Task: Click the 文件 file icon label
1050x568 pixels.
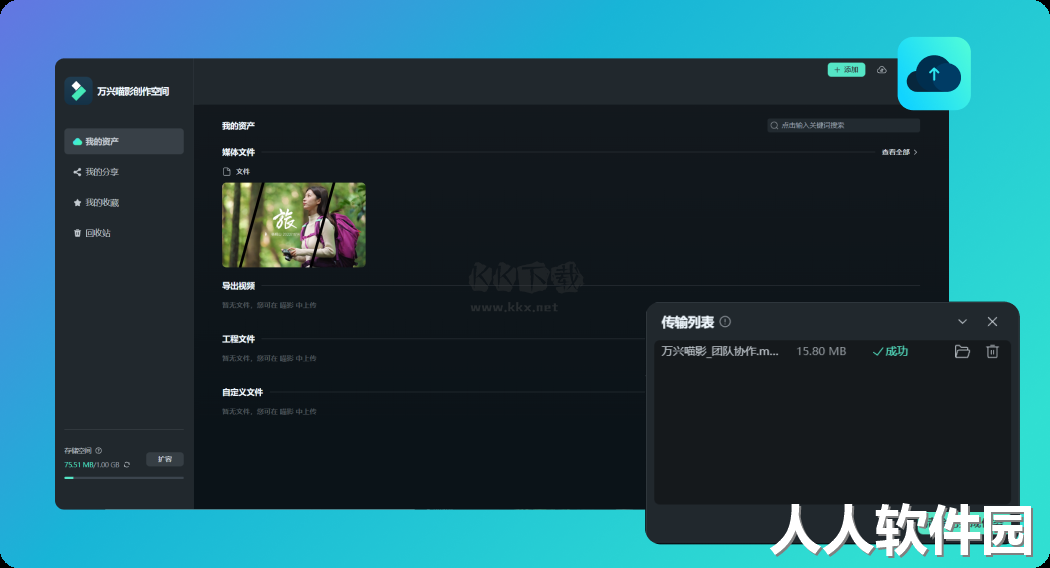Action: pyautogui.click(x=236, y=171)
